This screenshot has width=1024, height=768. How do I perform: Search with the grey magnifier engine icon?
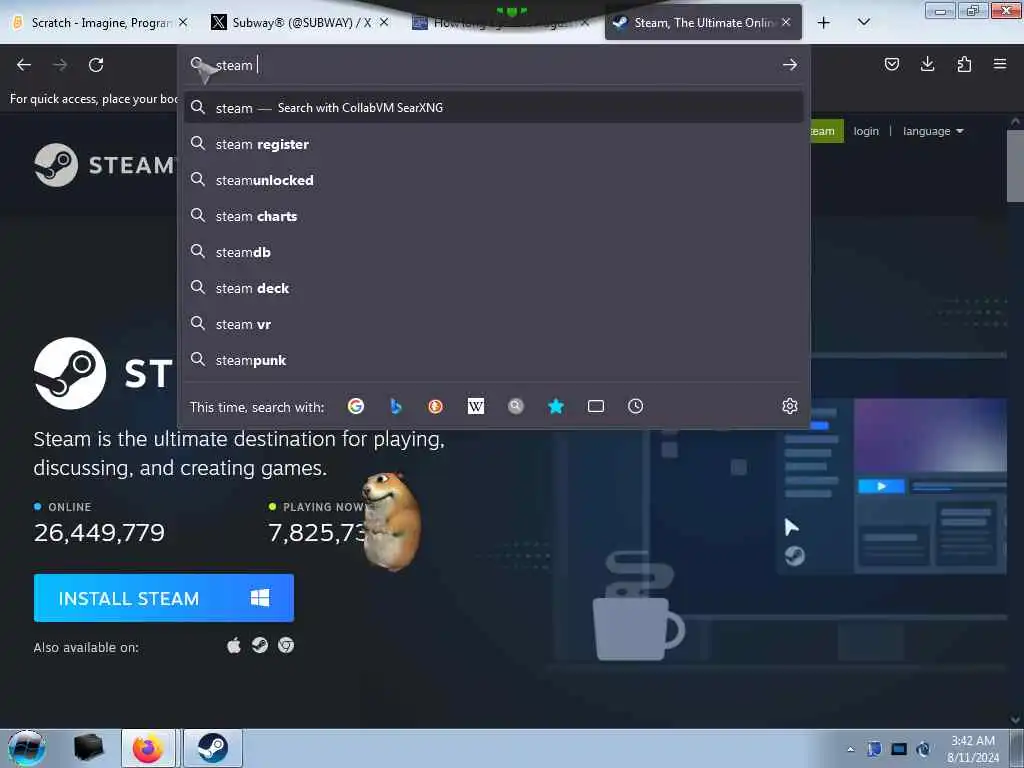516,406
